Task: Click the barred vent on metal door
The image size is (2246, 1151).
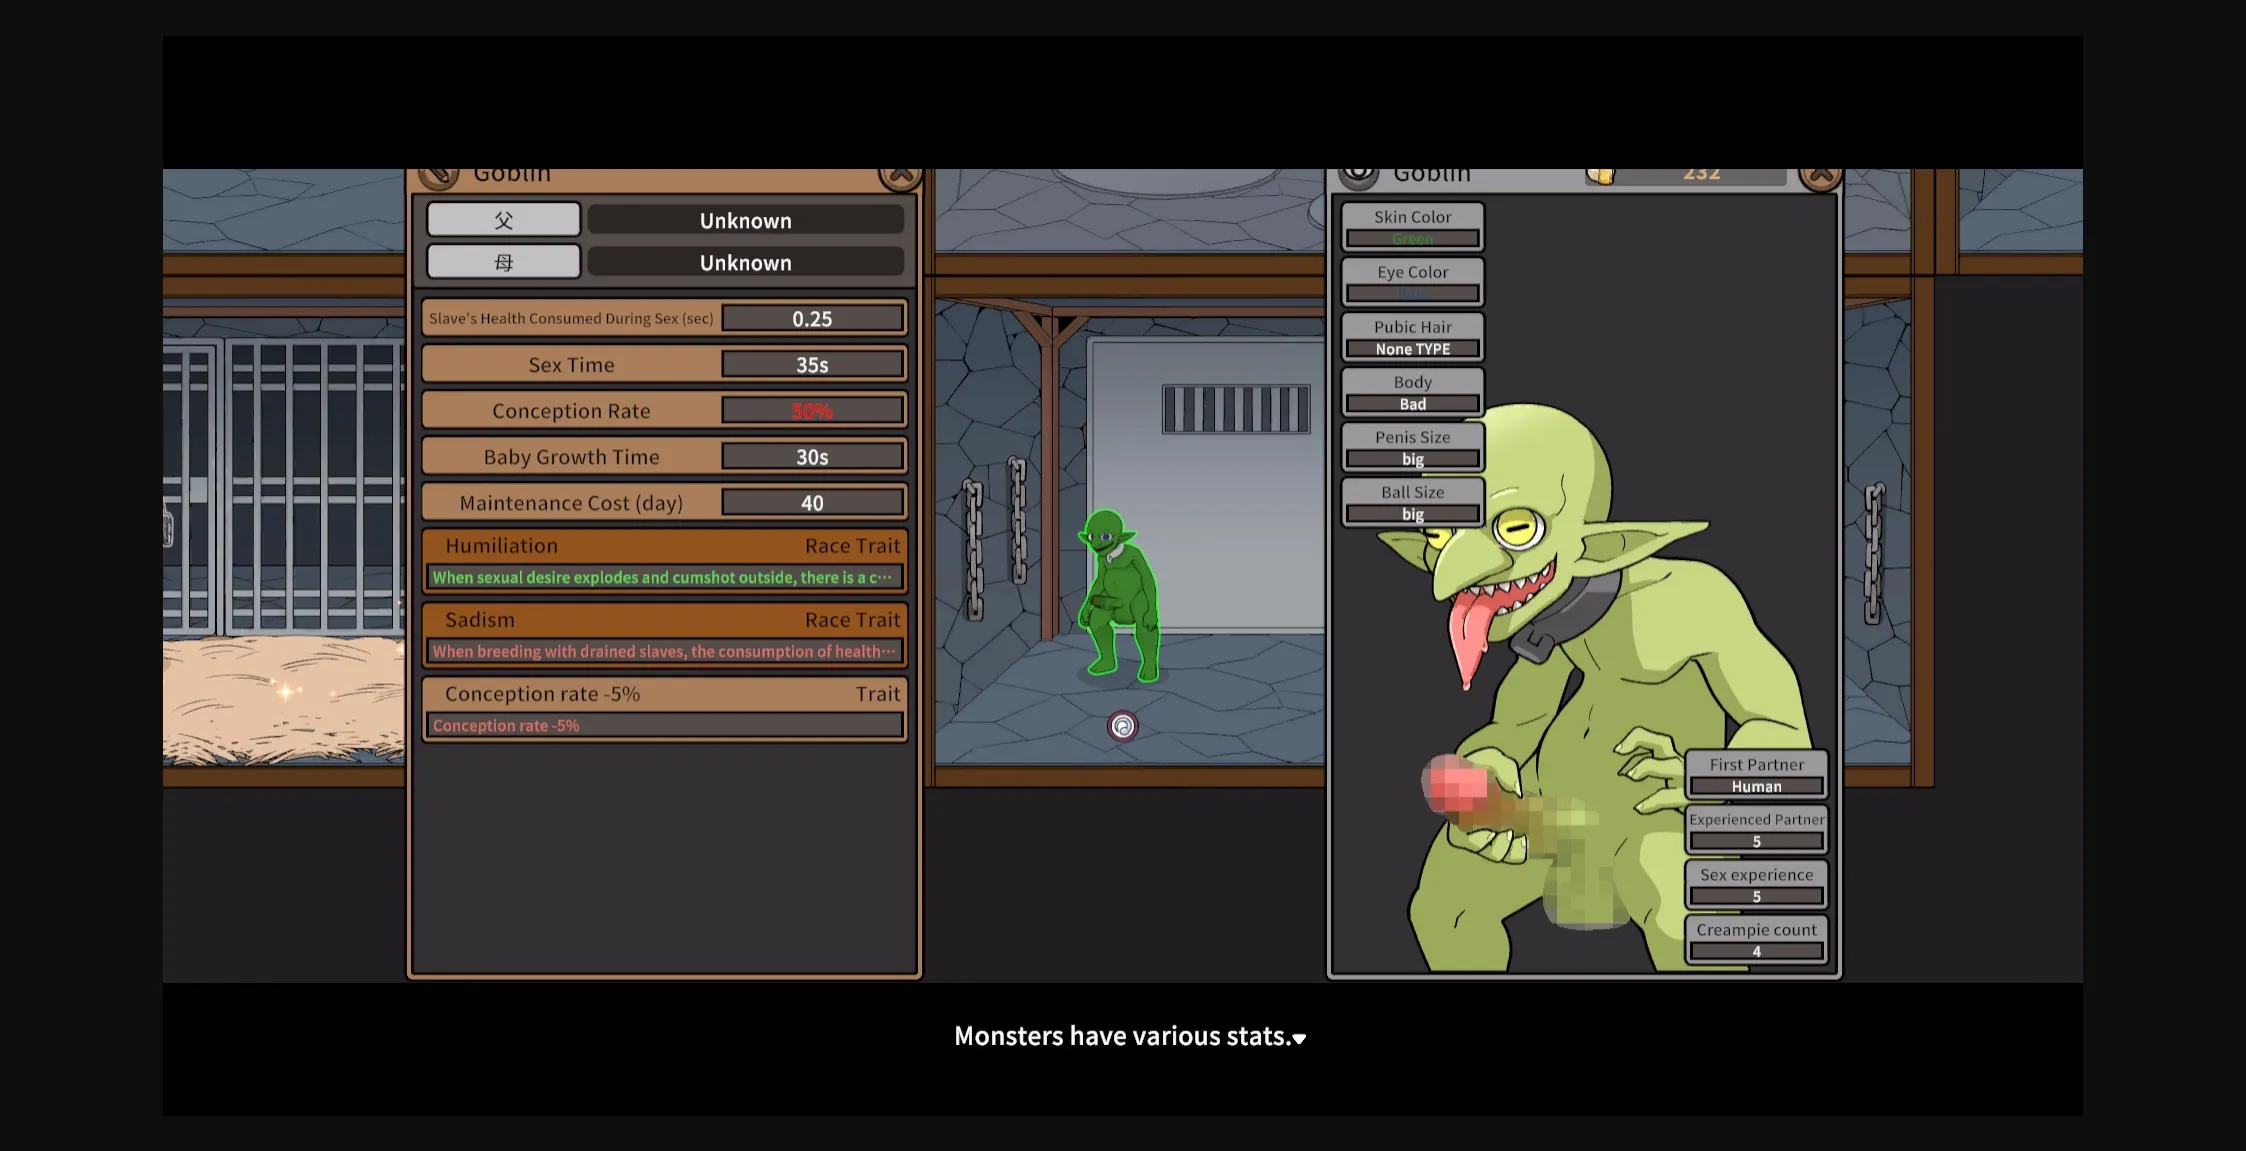Action: pos(1236,409)
